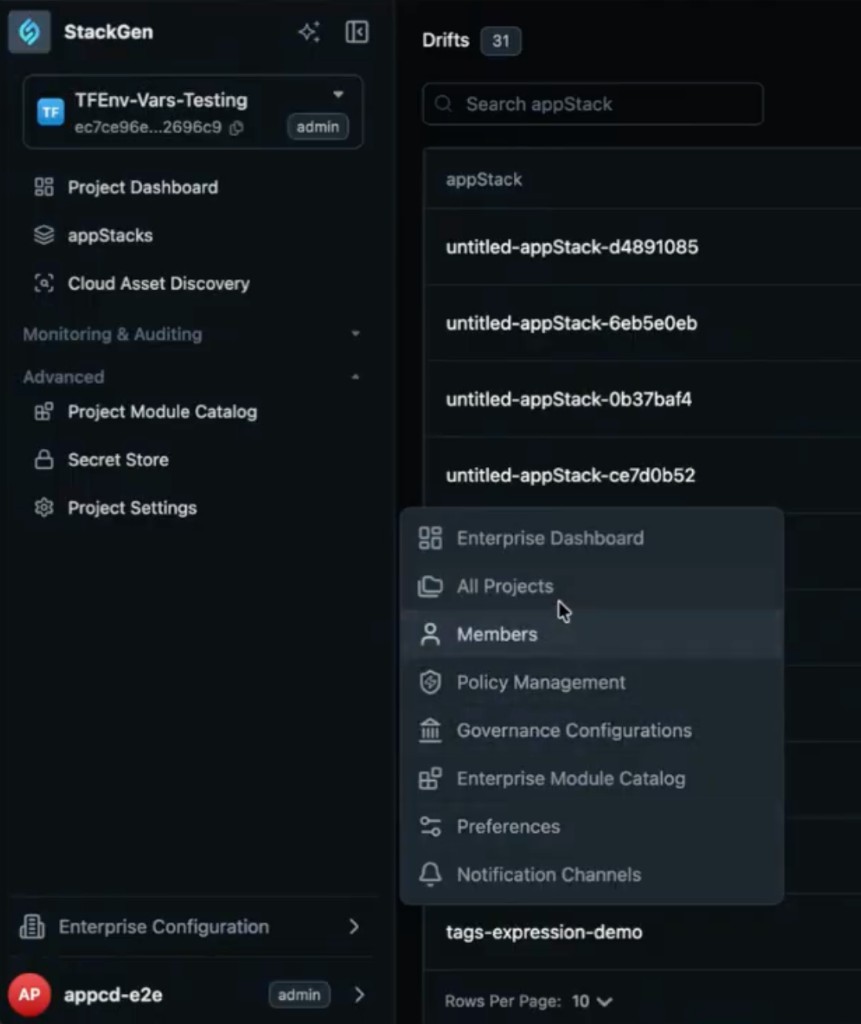Click the appStacks layers icon
This screenshot has width=861, height=1024.
pyautogui.click(x=44, y=235)
